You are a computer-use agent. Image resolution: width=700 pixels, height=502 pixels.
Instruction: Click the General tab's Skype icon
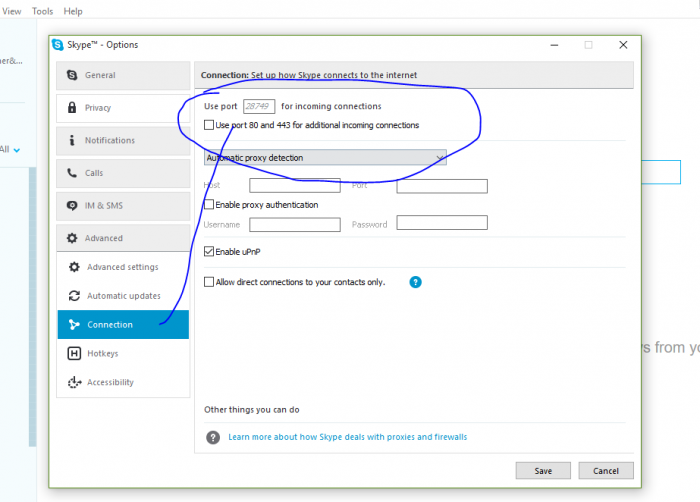[72, 75]
